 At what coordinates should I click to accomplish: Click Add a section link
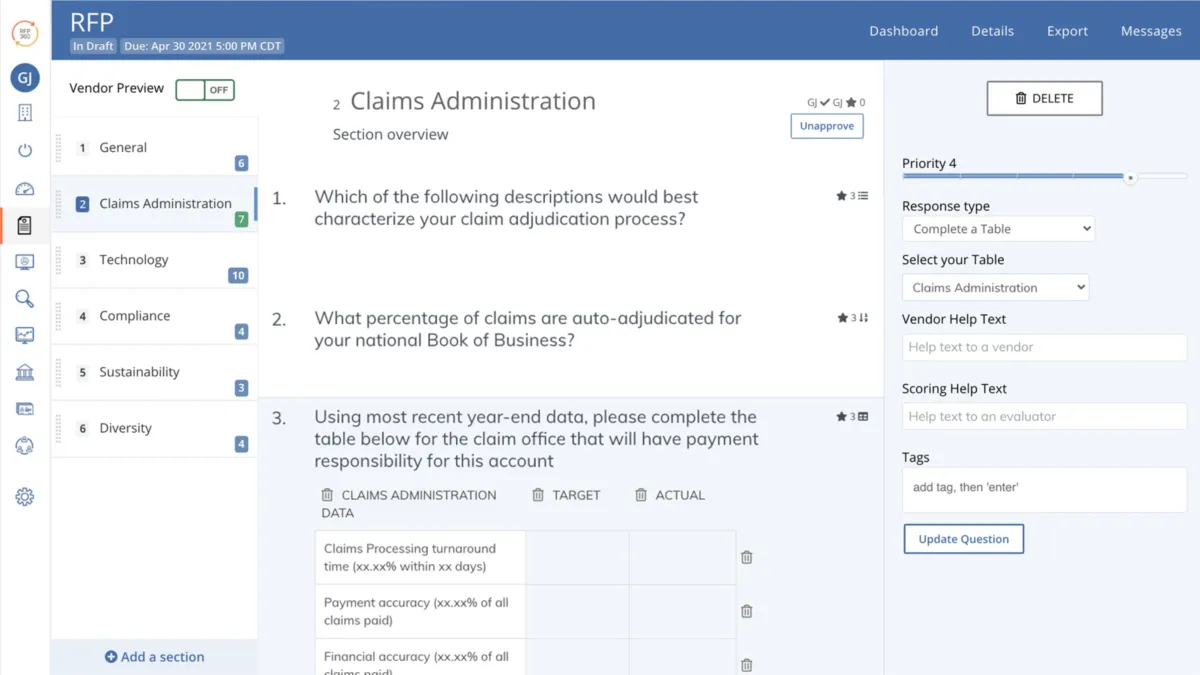155,657
